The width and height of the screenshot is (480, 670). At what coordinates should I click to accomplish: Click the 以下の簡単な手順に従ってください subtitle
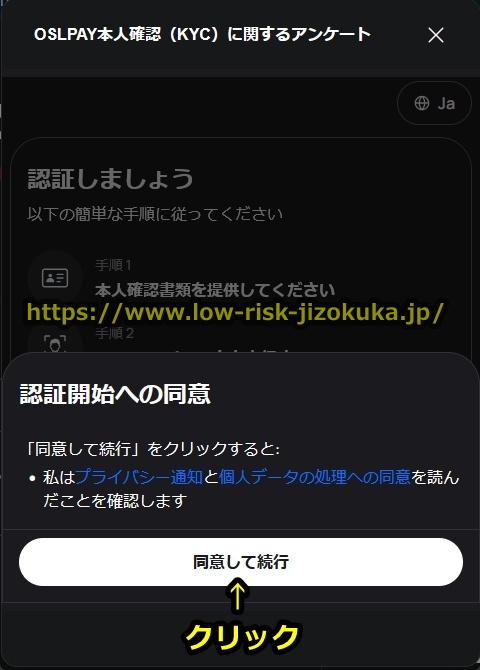click(x=155, y=214)
